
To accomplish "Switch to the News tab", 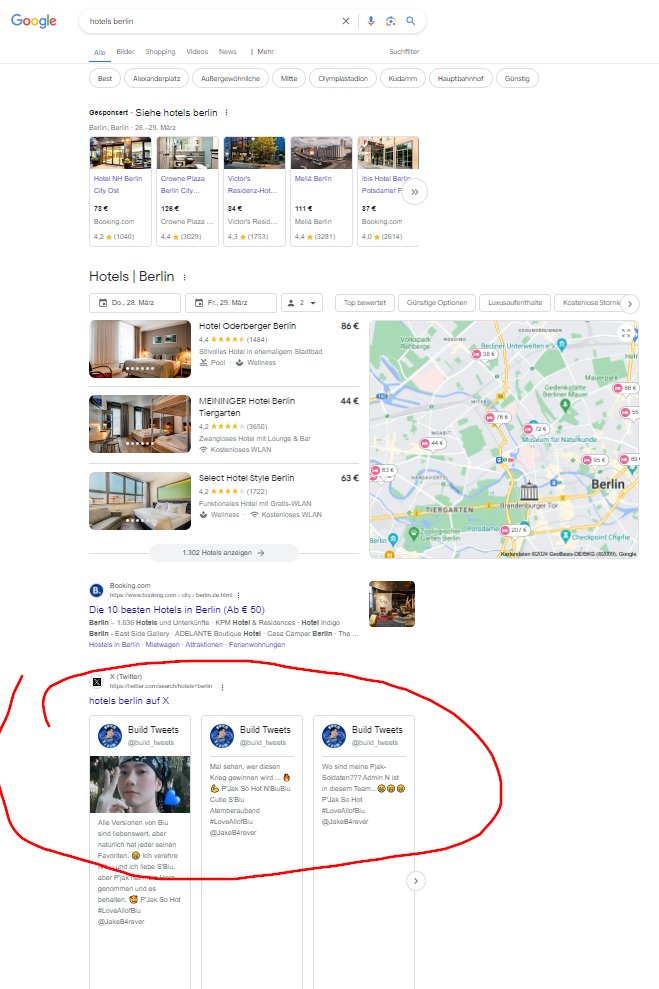I will point(228,52).
